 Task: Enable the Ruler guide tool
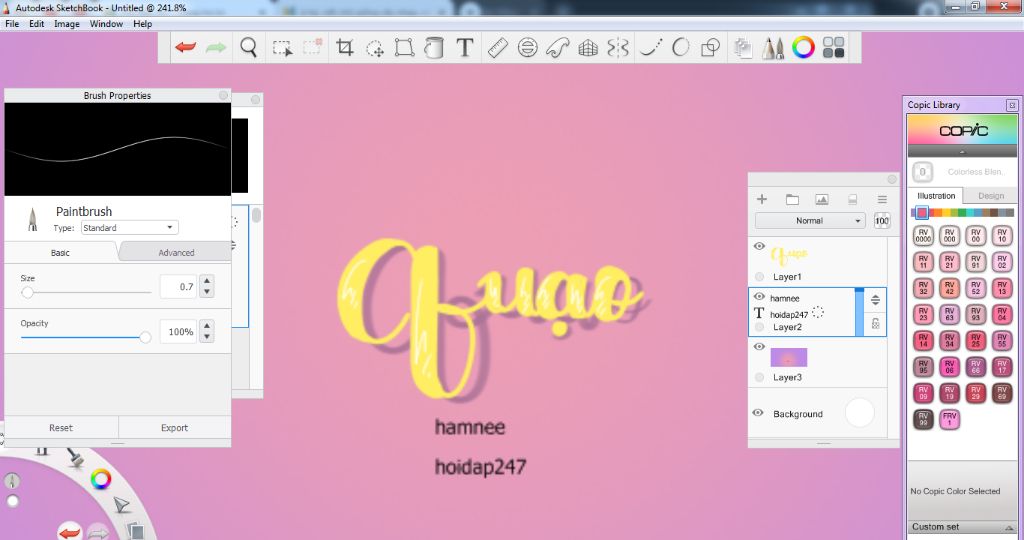click(x=498, y=48)
